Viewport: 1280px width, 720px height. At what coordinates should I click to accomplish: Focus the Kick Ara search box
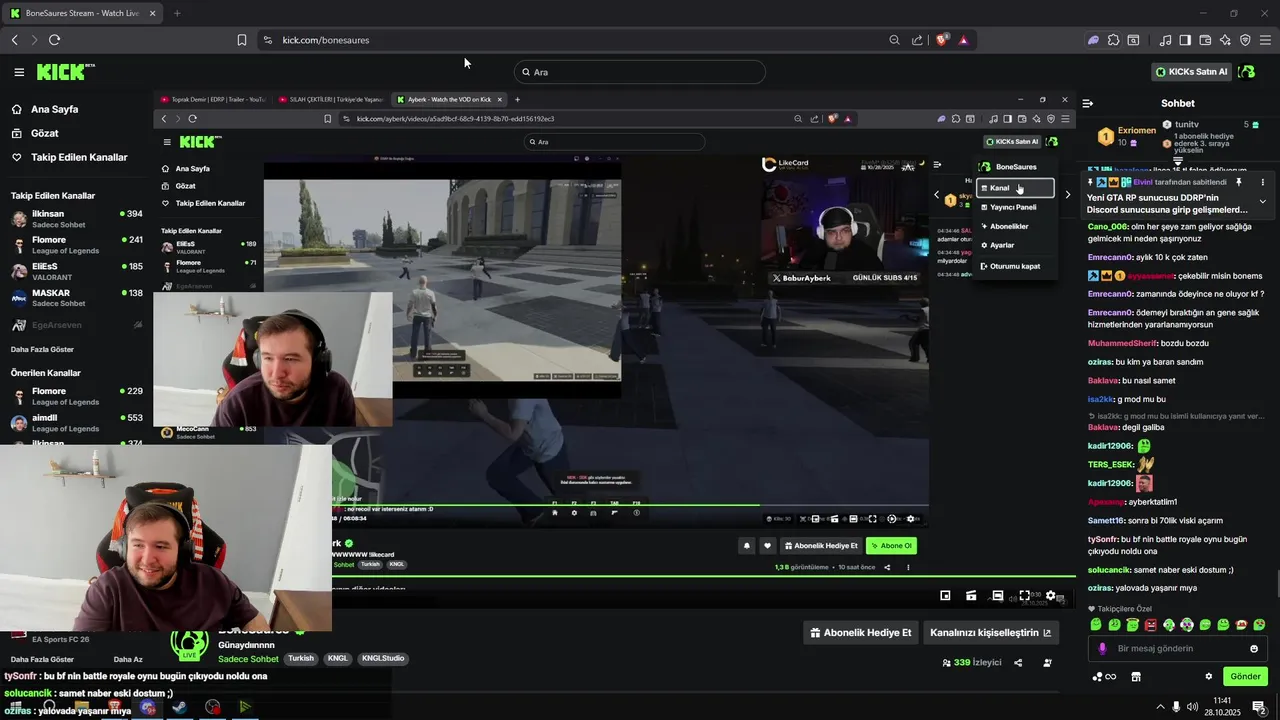640,72
